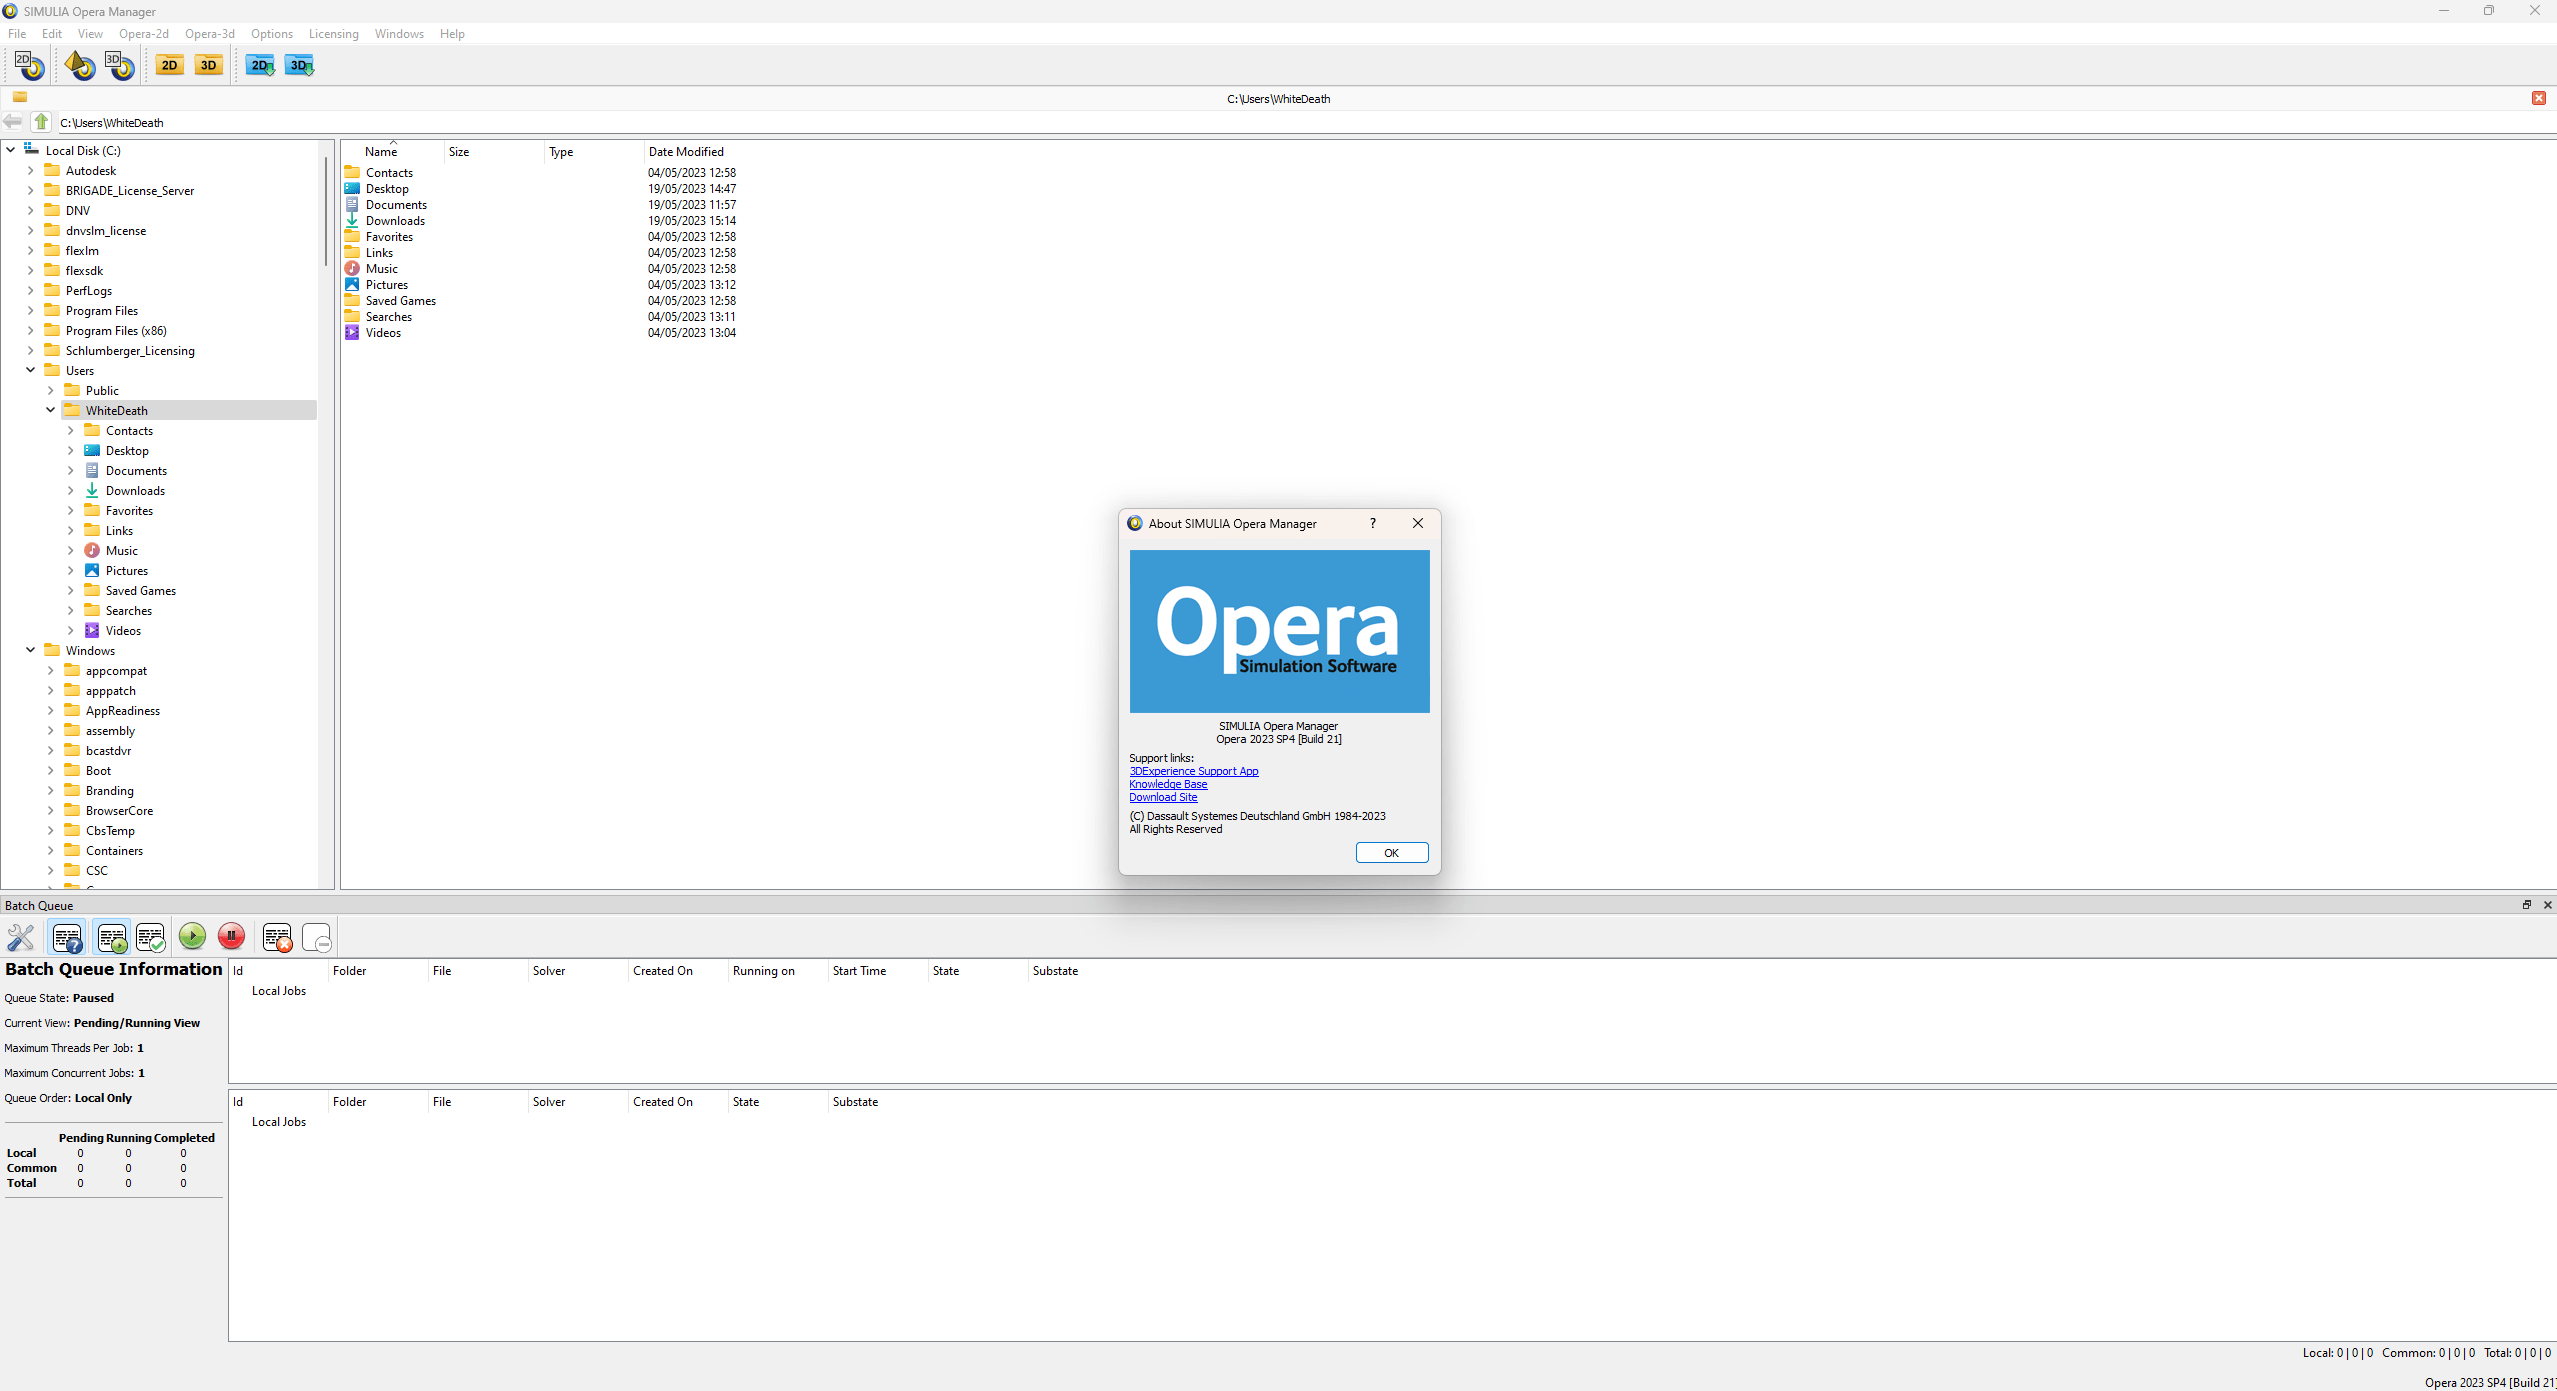Screen dimensions: 2557x1391
Task: Click the green up-directory arrow
Action: click(x=41, y=122)
